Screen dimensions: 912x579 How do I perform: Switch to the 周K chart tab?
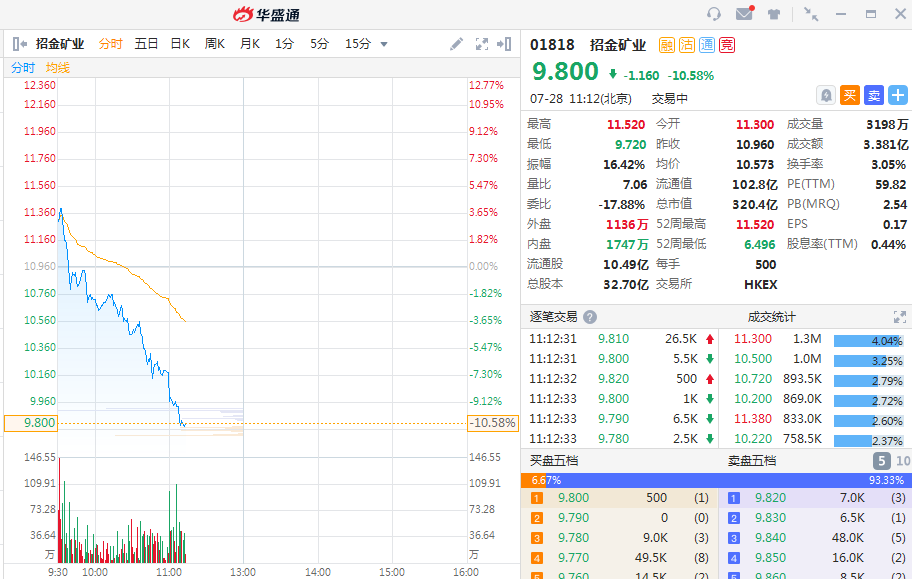pos(215,44)
